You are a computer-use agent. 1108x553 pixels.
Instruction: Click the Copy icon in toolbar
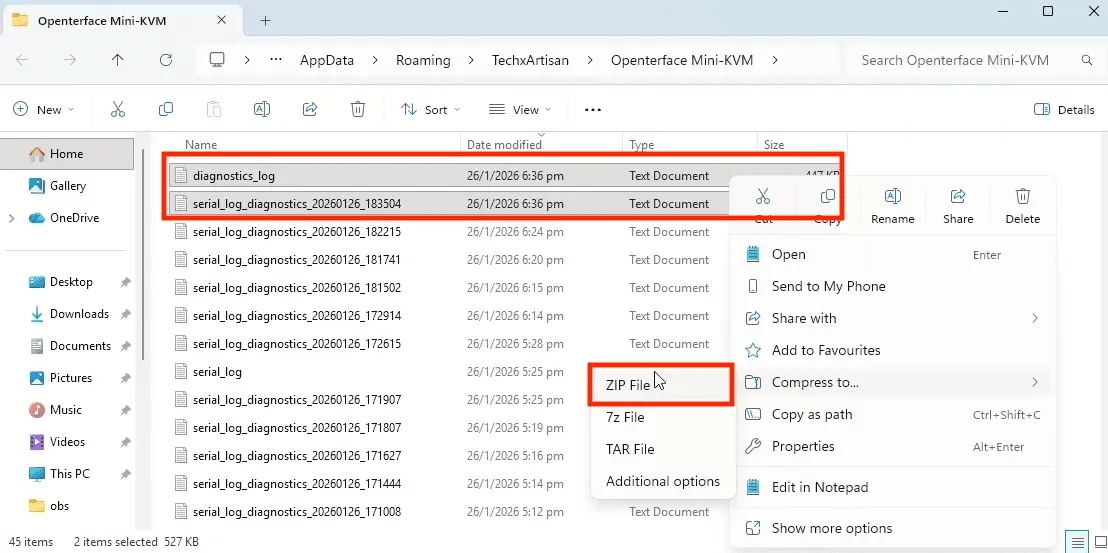[166, 109]
